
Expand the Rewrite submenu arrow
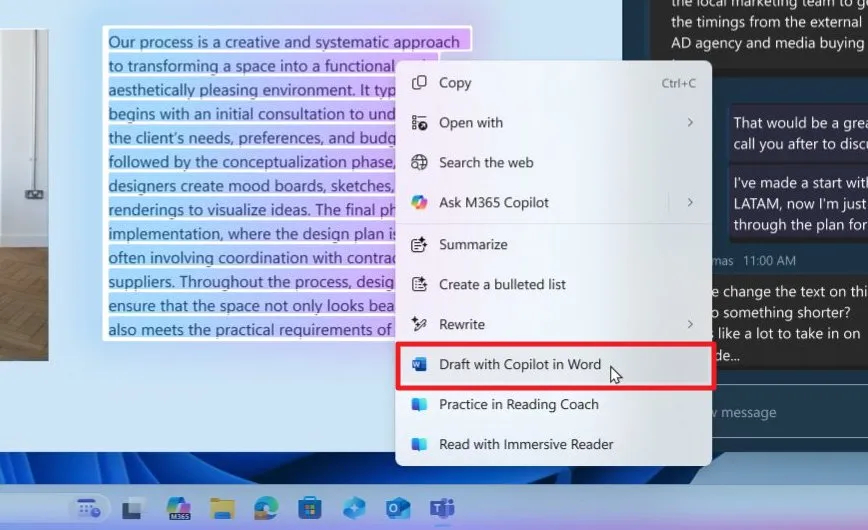(x=690, y=324)
